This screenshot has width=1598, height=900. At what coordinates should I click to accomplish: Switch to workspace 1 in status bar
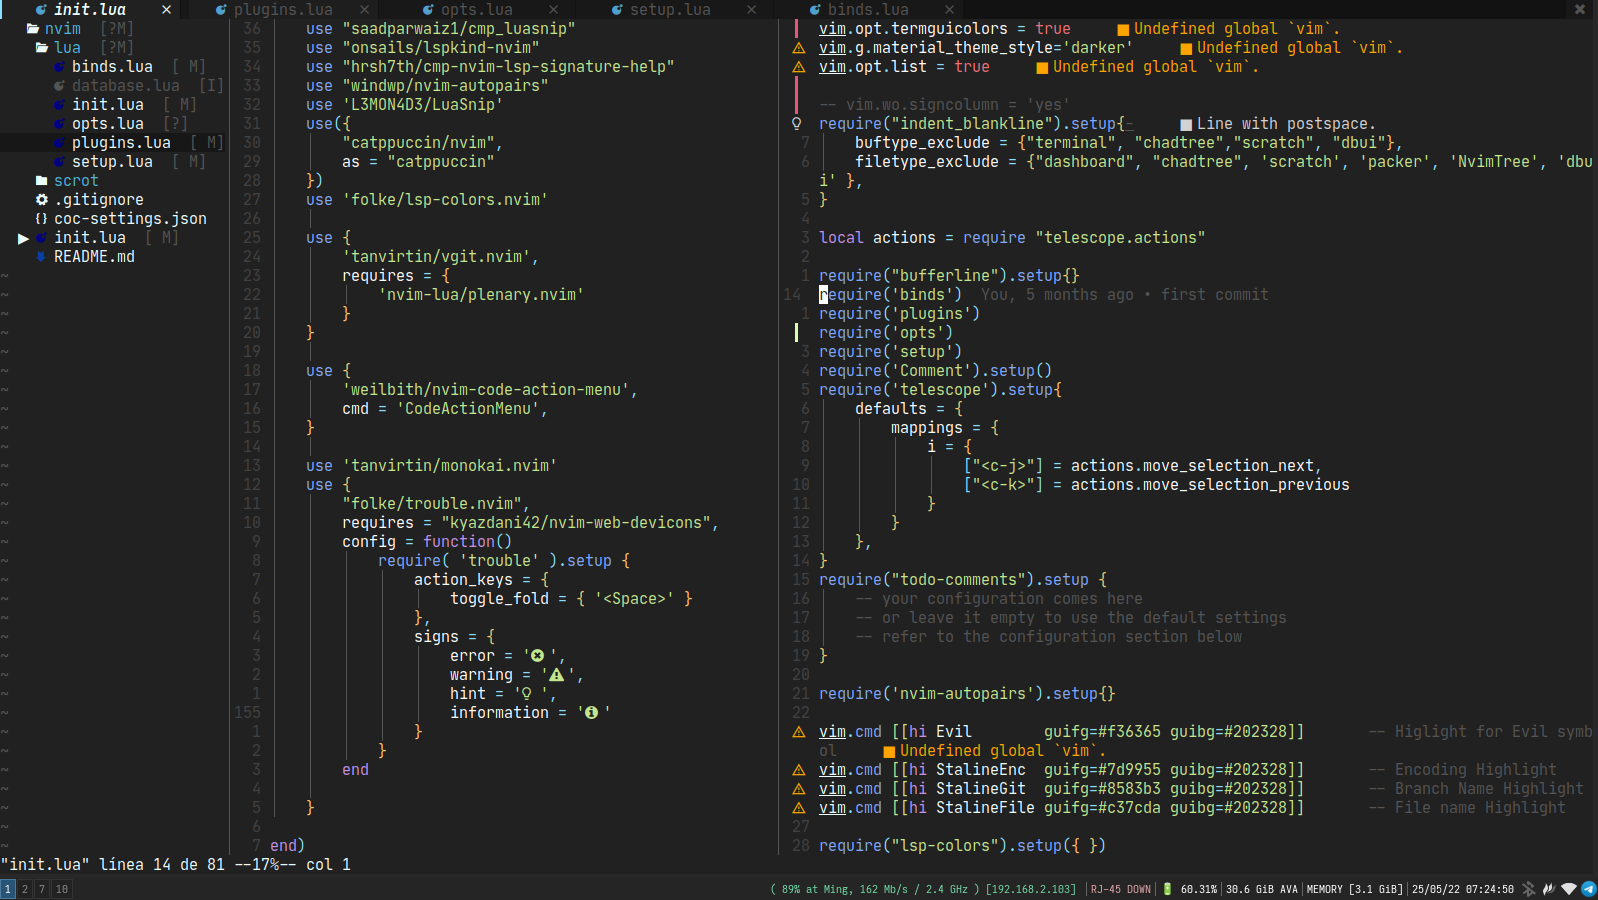[7, 888]
